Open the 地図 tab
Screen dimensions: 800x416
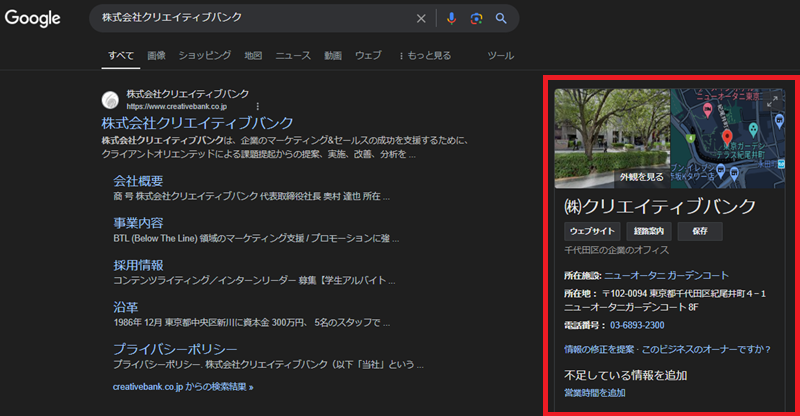click(x=253, y=55)
